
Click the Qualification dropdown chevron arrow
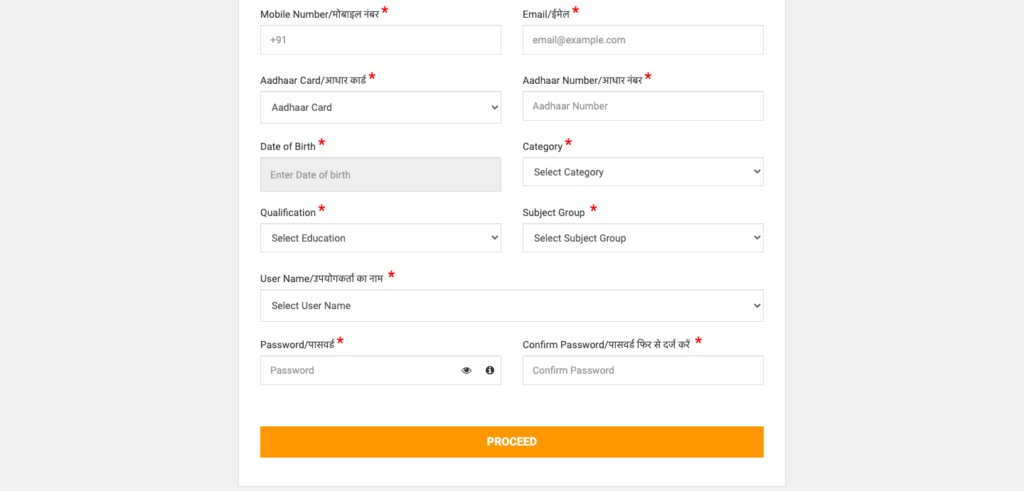click(494, 238)
